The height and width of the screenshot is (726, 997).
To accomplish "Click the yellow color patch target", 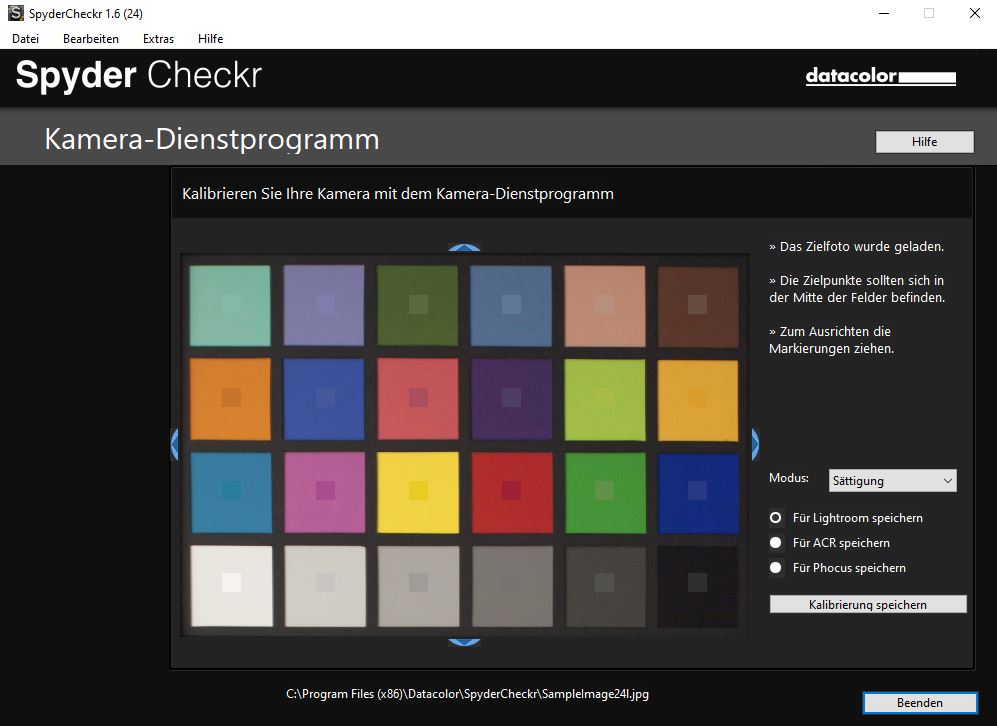I will point(418,490).
